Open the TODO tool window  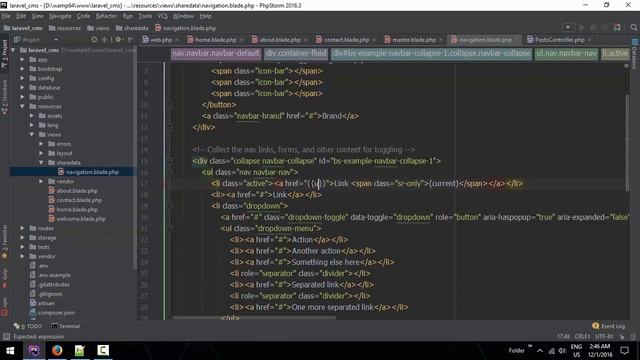(x=28, y=326)
